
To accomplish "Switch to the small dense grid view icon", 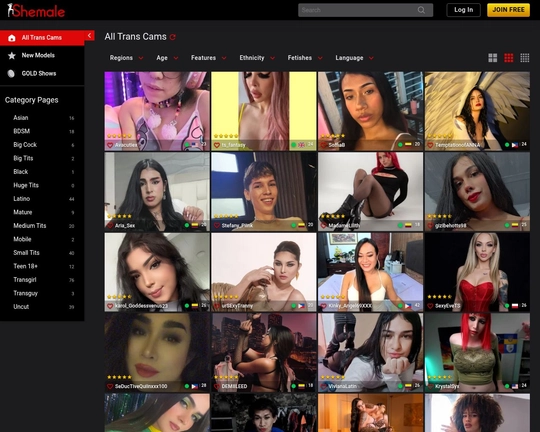I will (525, 58).
